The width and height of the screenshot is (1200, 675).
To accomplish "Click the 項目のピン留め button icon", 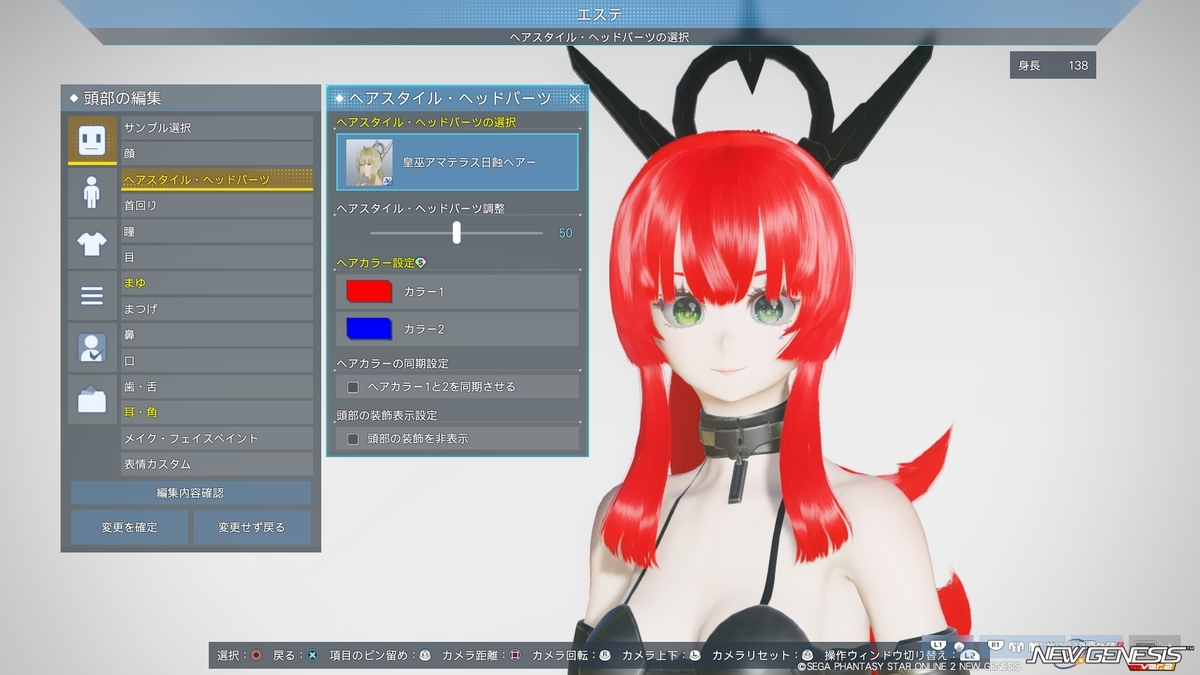I will (425, 655).
